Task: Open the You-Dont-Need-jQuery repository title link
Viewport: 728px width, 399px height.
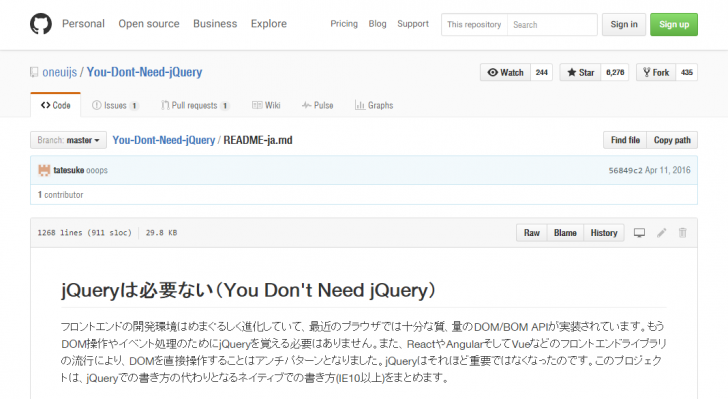Action: [144, 72]
